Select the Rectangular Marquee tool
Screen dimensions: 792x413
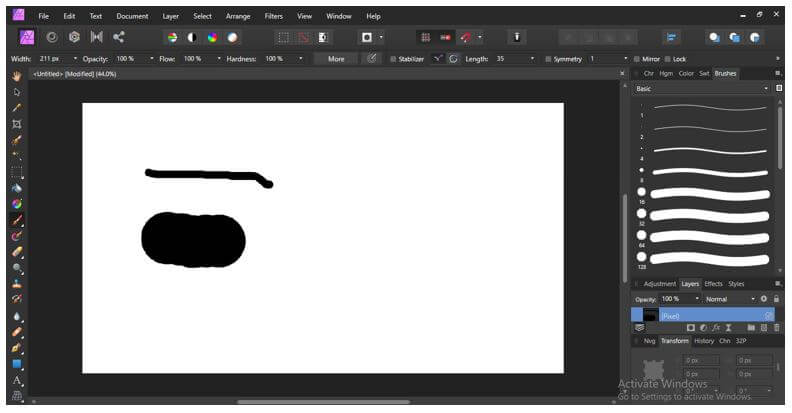coord(17,172)
